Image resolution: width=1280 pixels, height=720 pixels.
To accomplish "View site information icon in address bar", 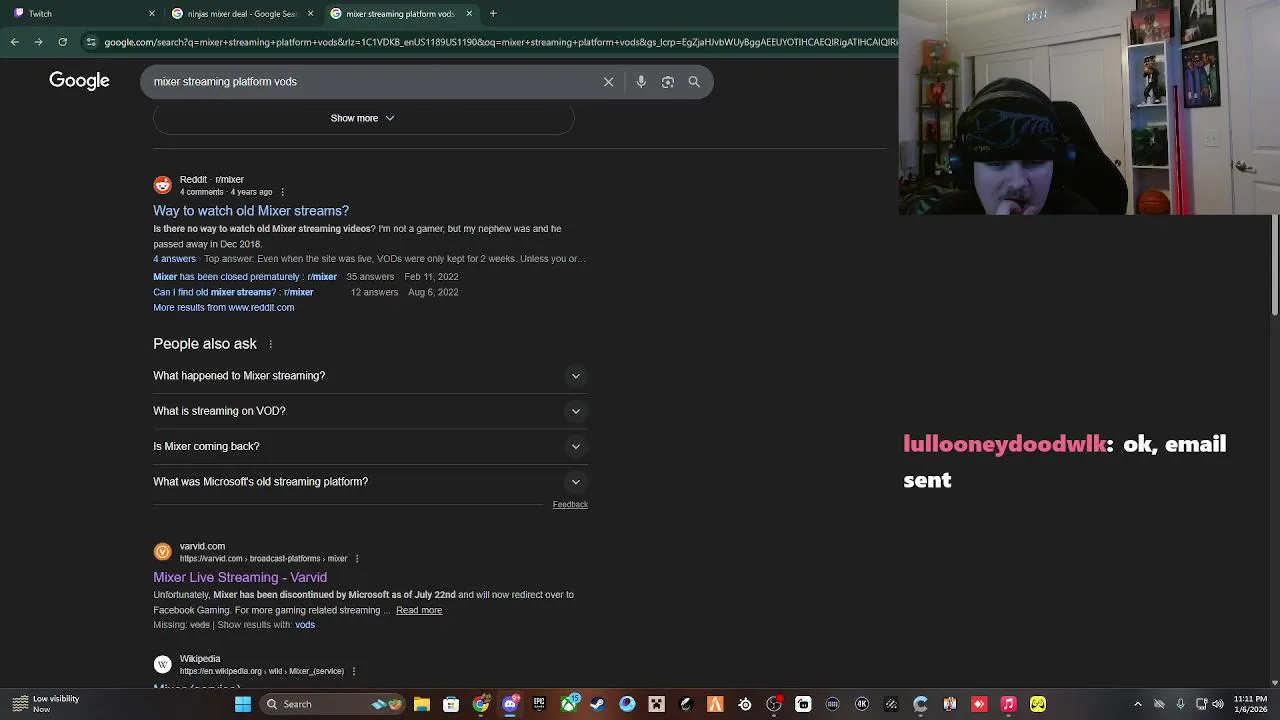I will click(91, 42).
